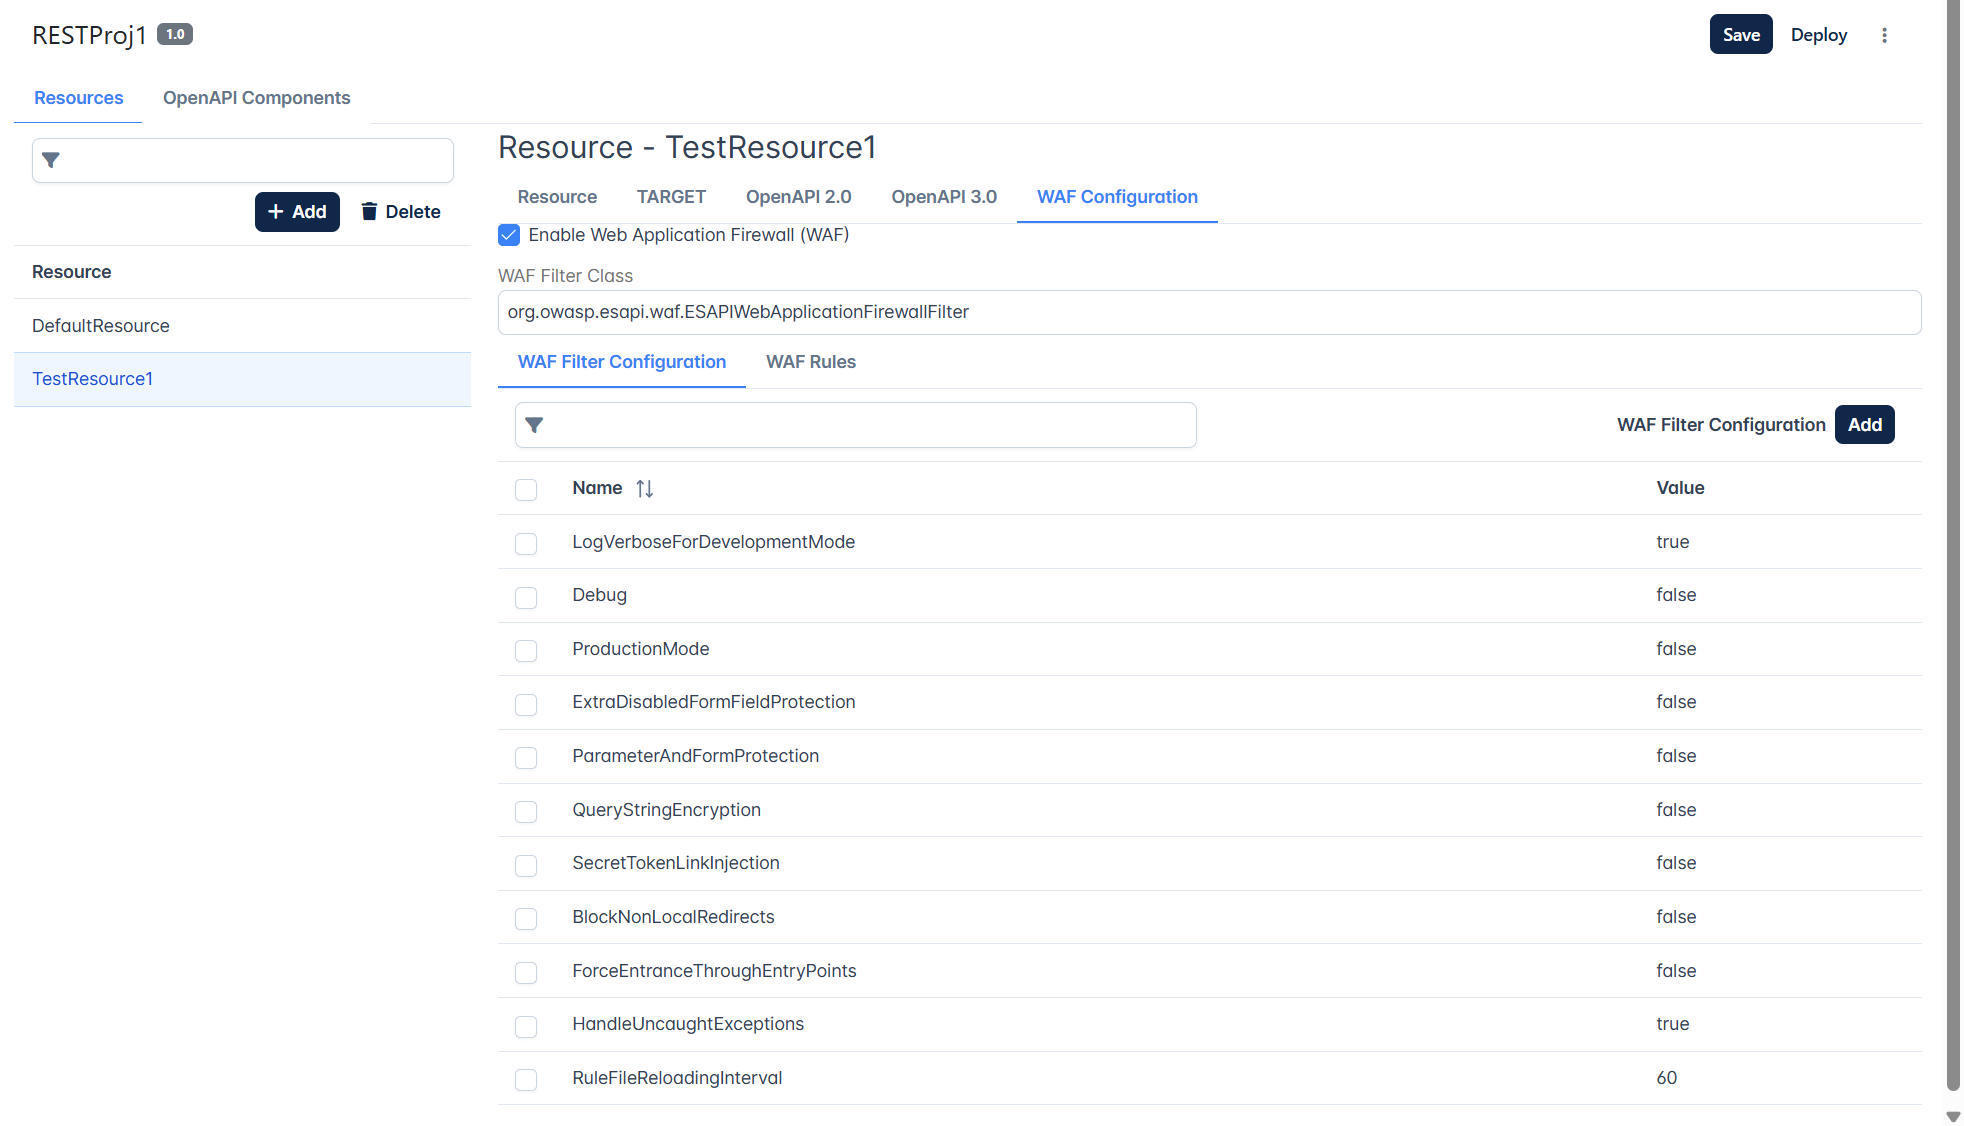
Task: Click the WAF Filter Class input field
Action: tap(1209, 312)
